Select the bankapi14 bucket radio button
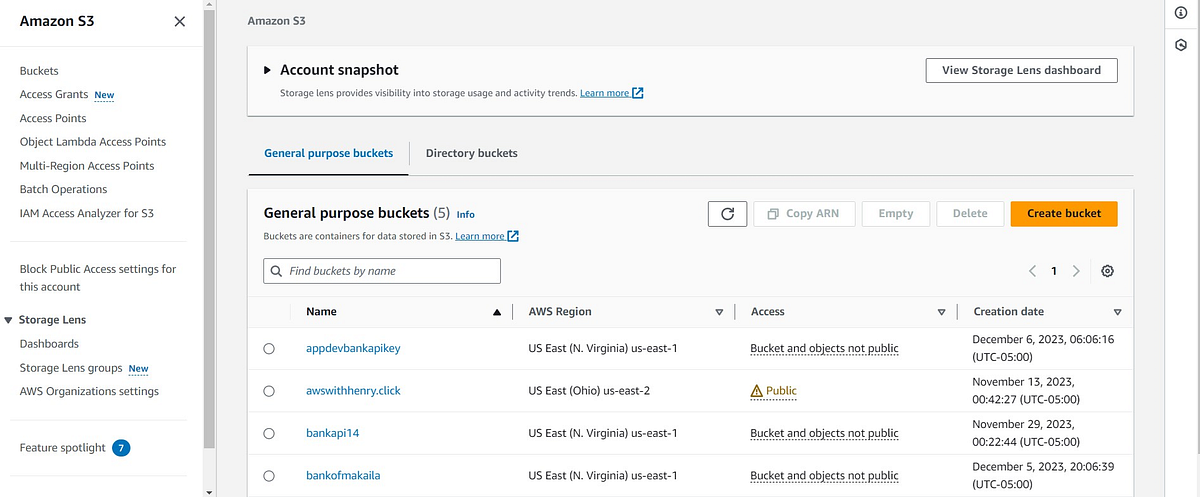 [269, 433]
